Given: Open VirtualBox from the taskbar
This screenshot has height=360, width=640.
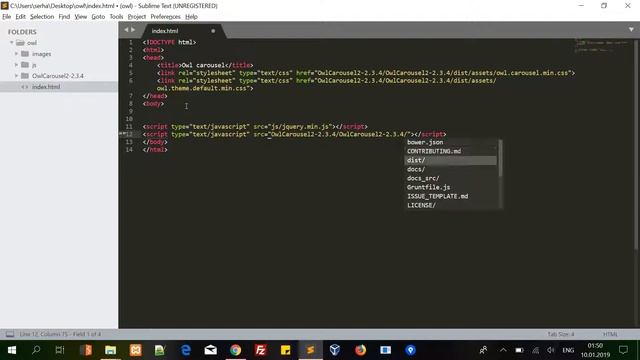Looking at the screenshot, I should point(335,350).
